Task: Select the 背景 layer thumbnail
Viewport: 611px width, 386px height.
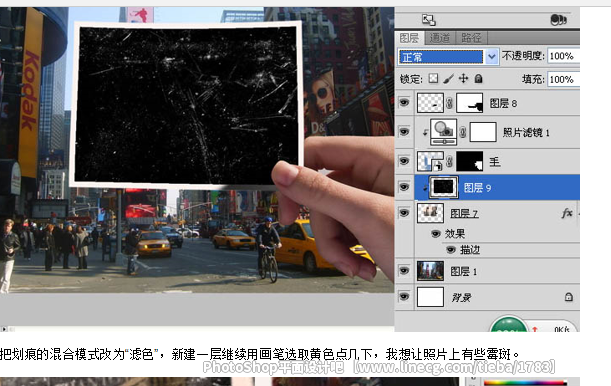Action: tap(430, 297)
